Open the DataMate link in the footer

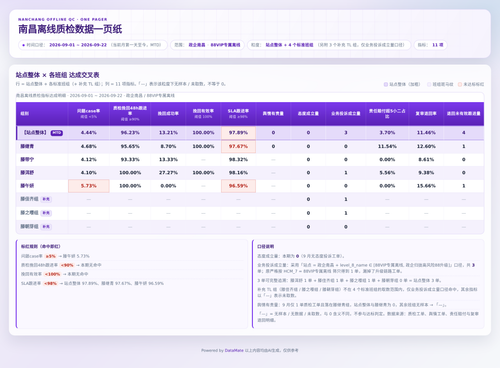point(234,350)
